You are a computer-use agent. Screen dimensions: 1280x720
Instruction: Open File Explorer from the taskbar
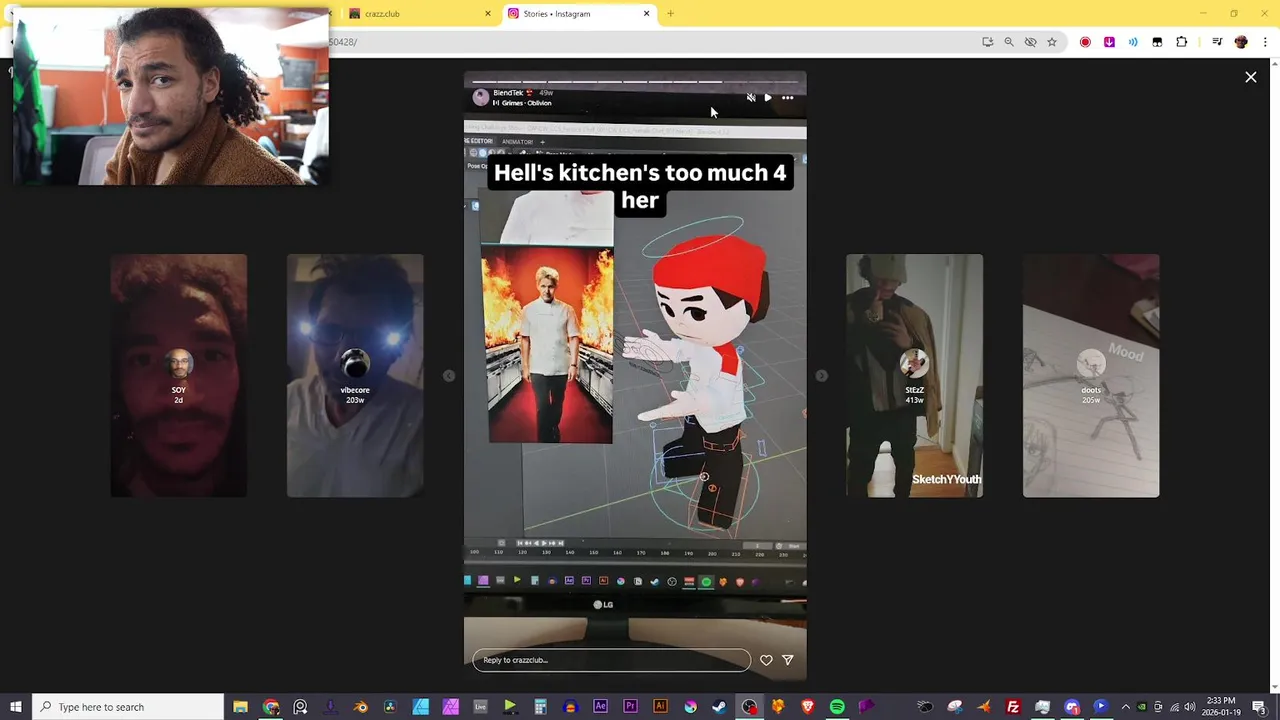coord(241,707)
